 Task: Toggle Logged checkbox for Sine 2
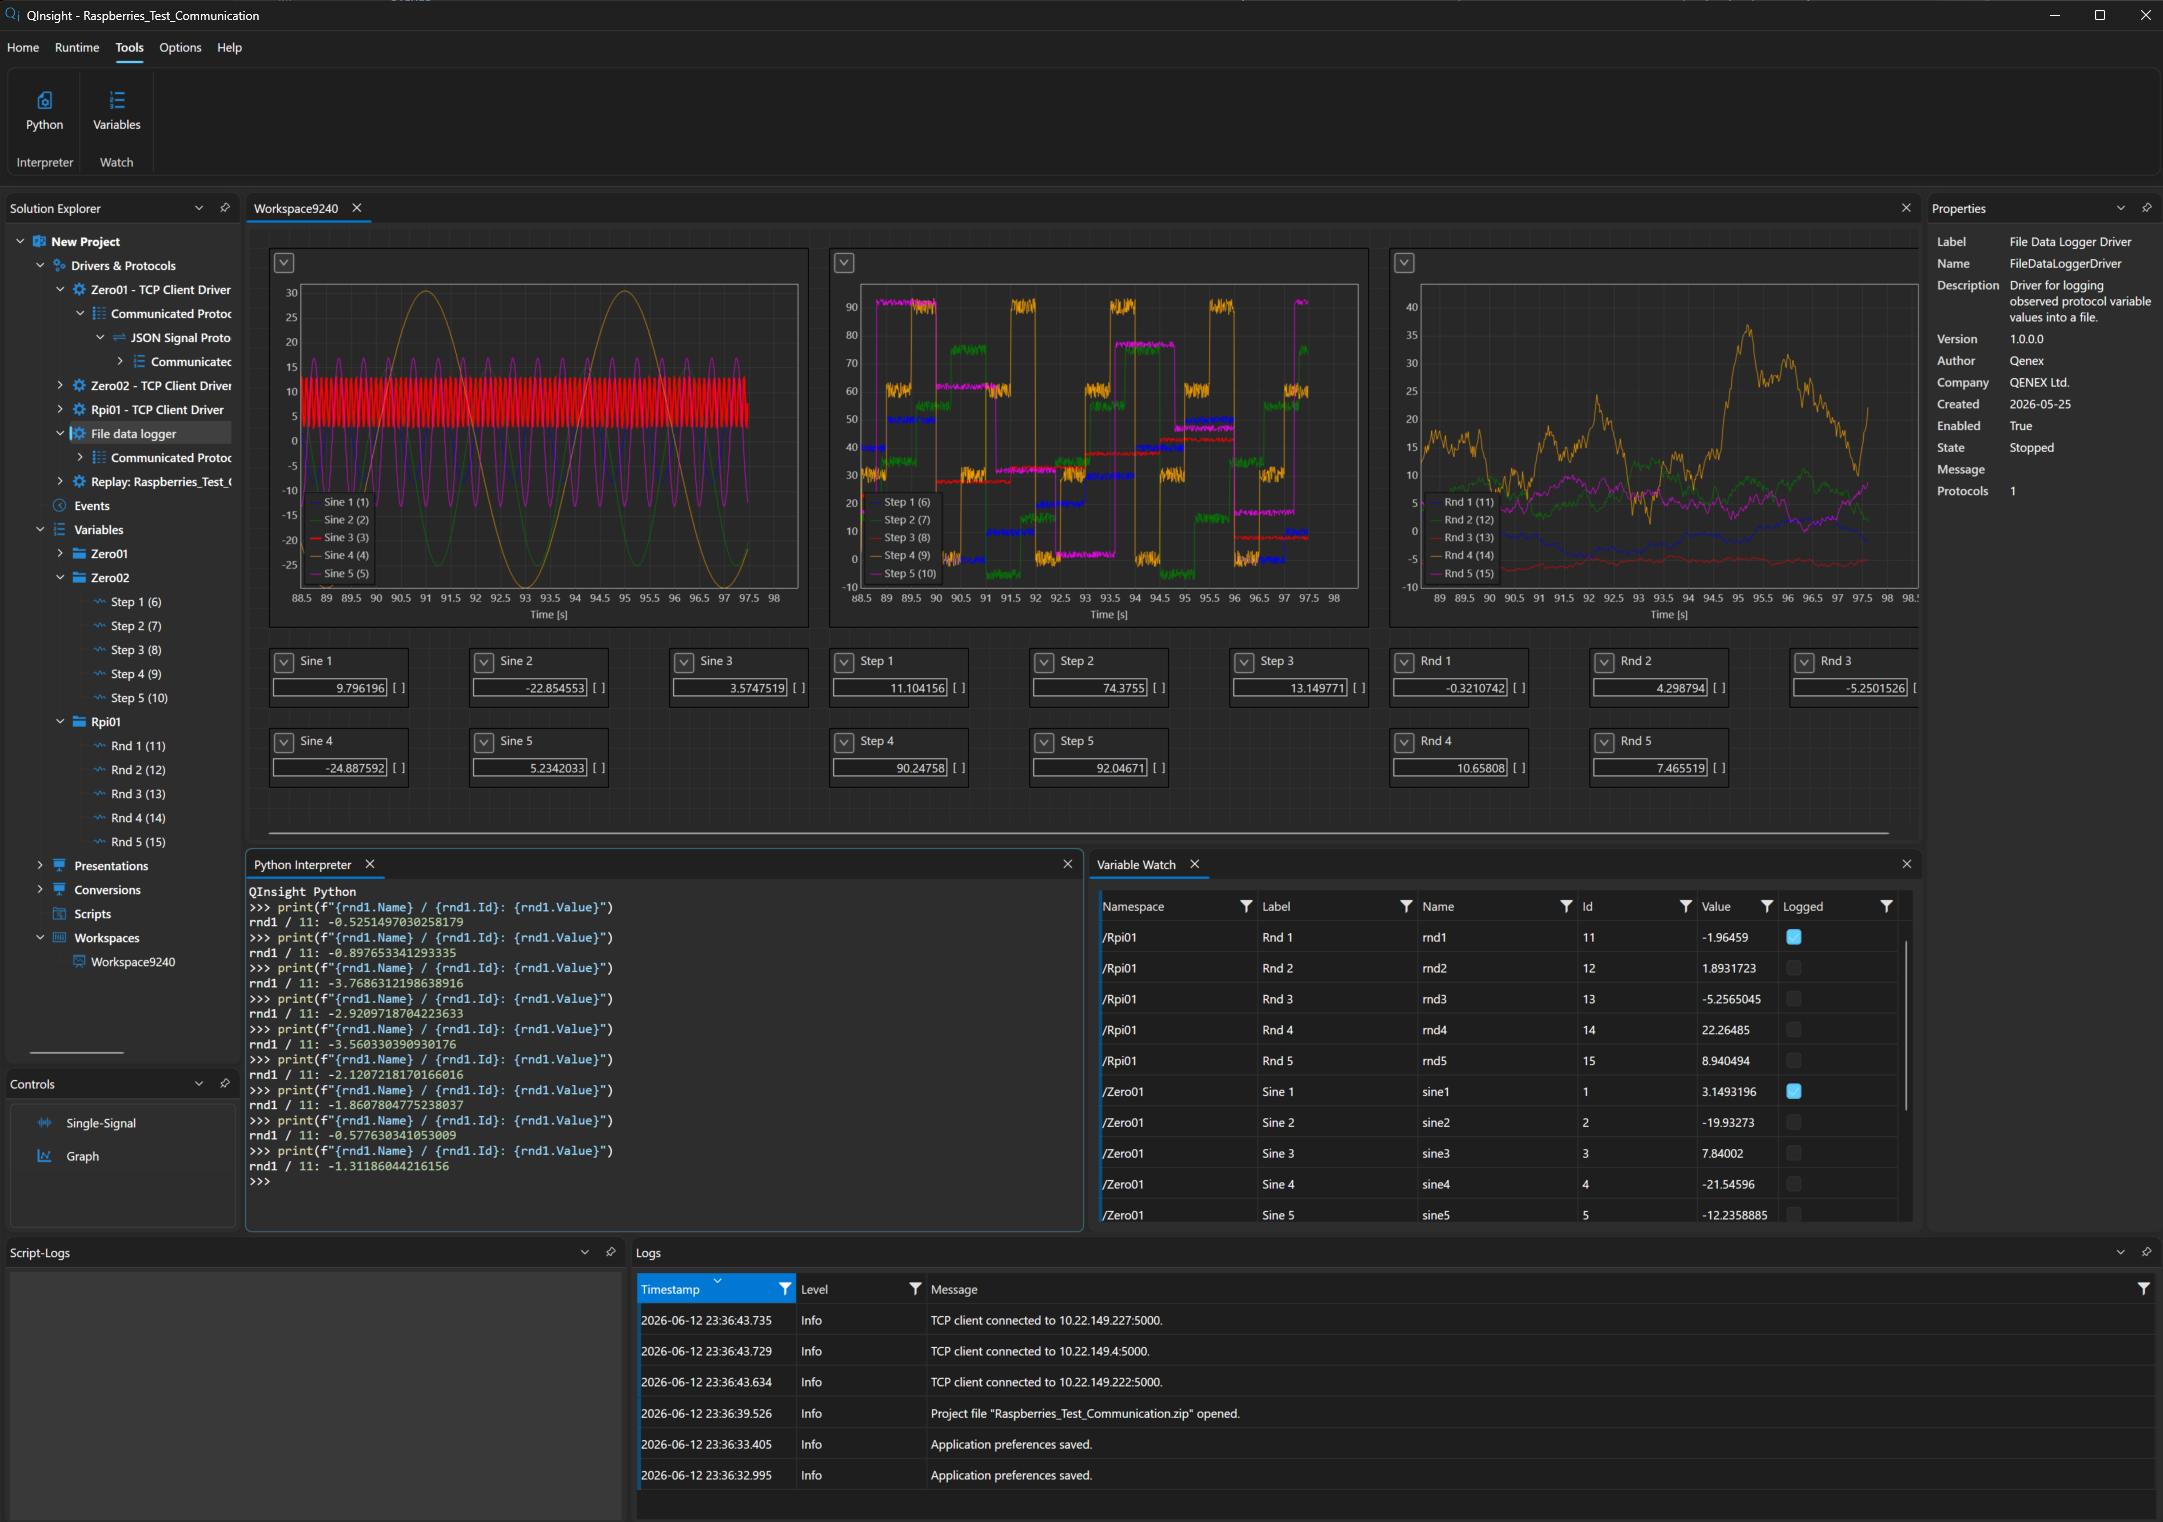[1794, 1122]
